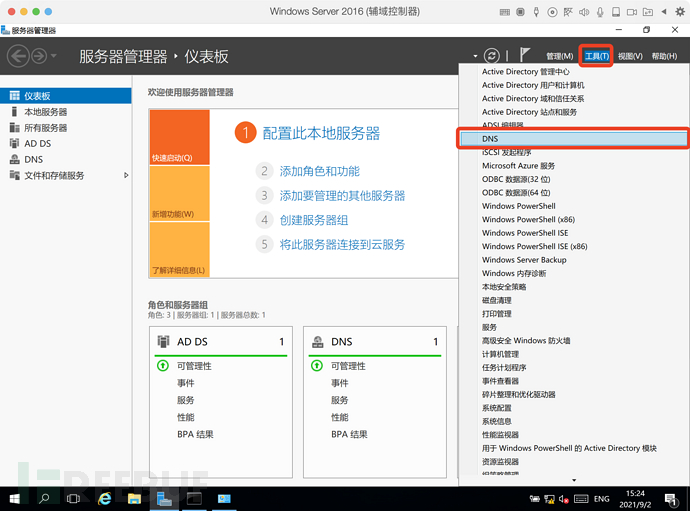Open iSCSI 发起程序 menu item
The height and width of the screenshot is (511, 690).
coord(506,152)
